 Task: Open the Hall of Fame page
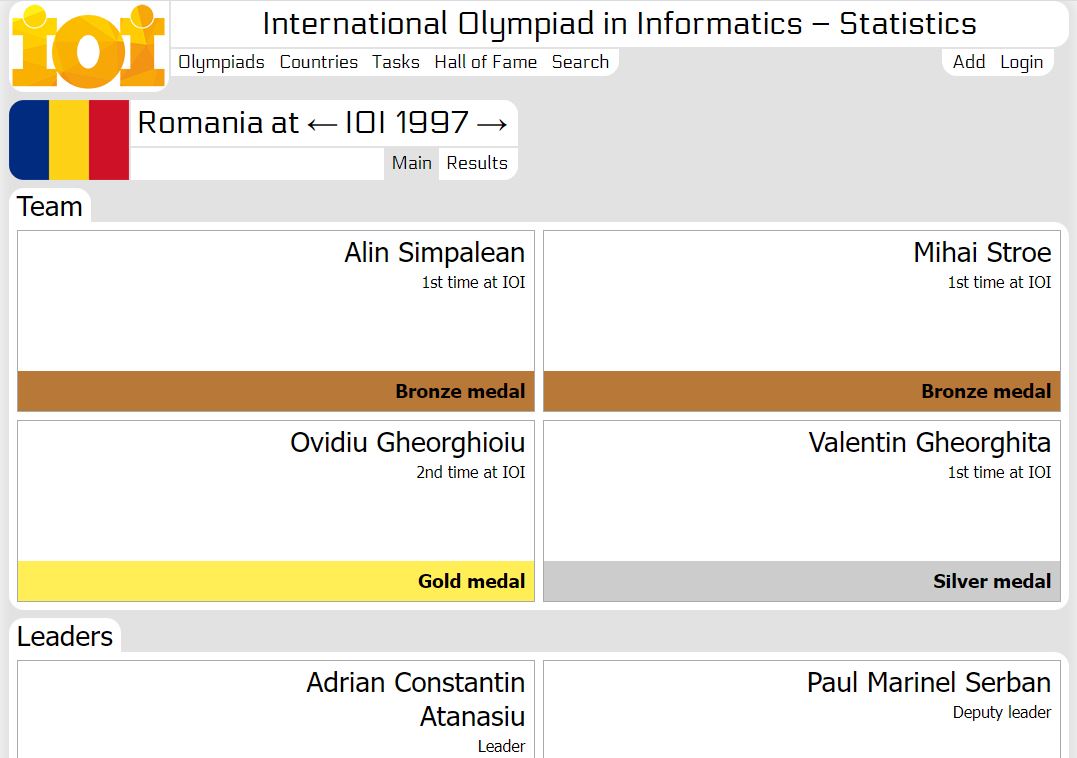click(x=485, y=62)
